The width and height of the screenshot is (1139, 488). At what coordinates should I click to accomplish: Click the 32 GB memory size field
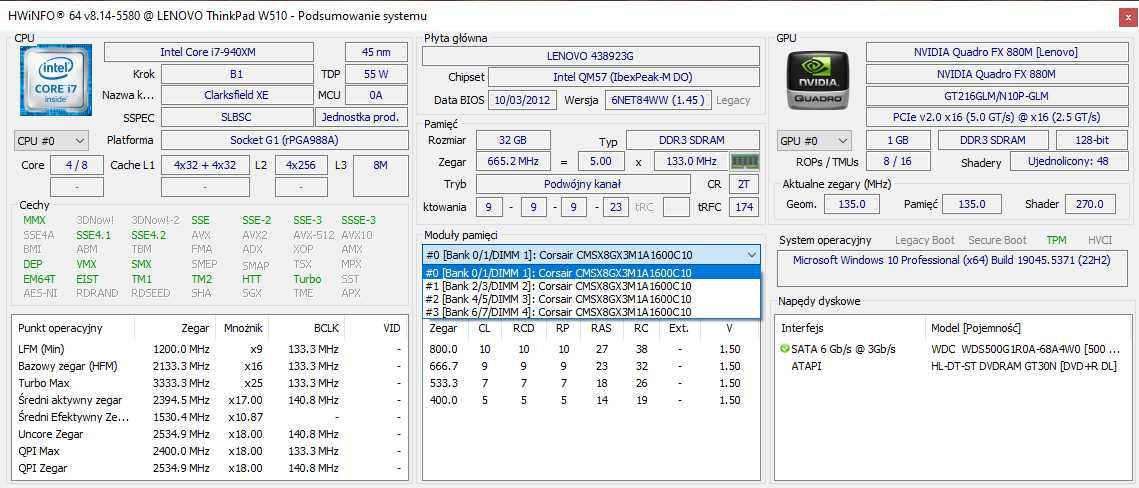[513, 140]
